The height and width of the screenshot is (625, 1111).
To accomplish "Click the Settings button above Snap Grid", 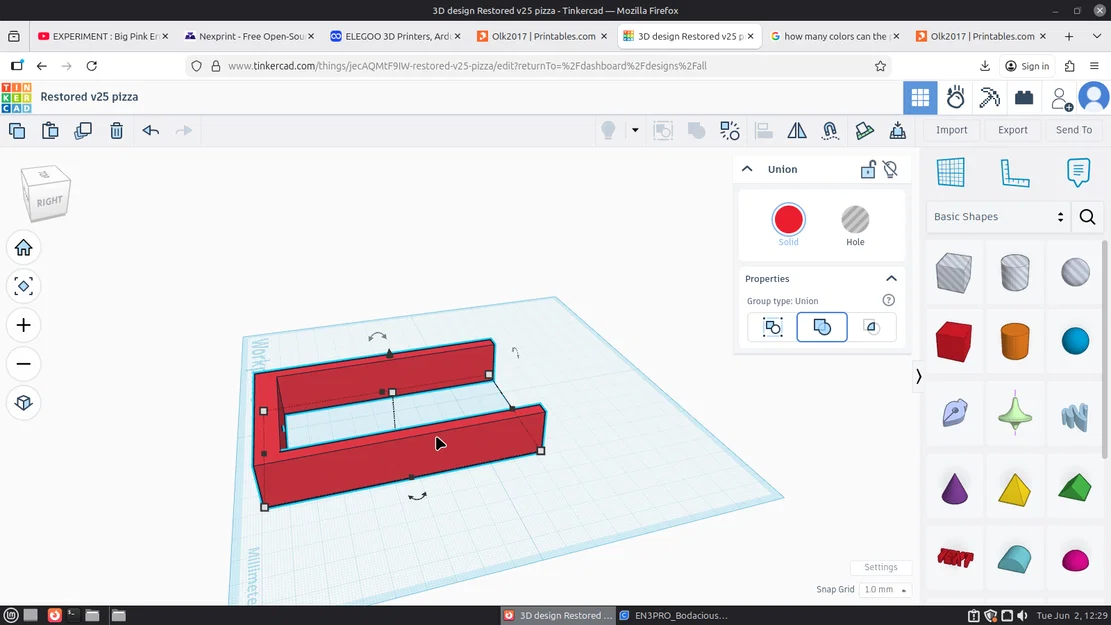I will pos(881,567).
